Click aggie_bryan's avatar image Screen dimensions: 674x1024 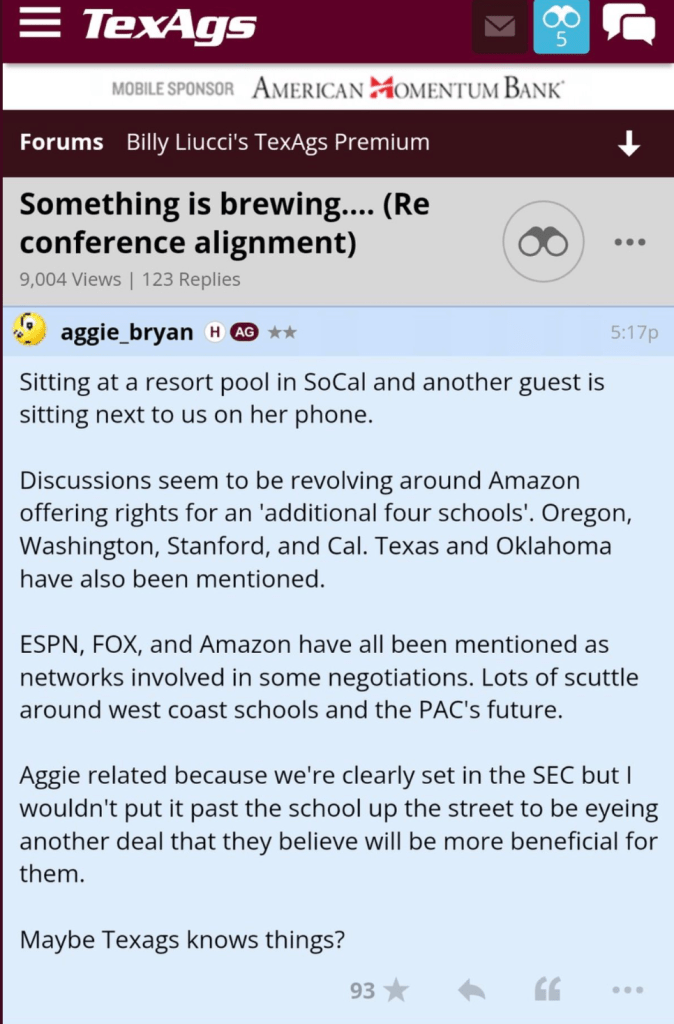[31, 330]
